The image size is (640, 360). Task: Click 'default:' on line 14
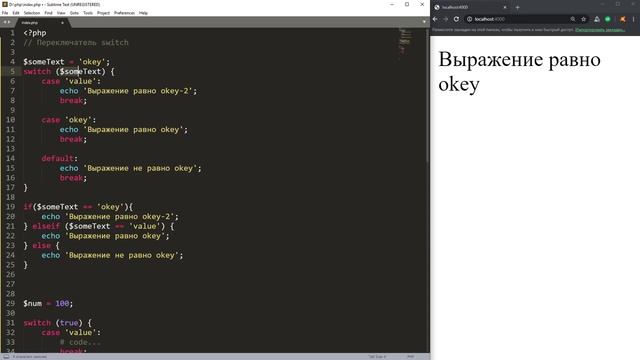tap(60, 158)
